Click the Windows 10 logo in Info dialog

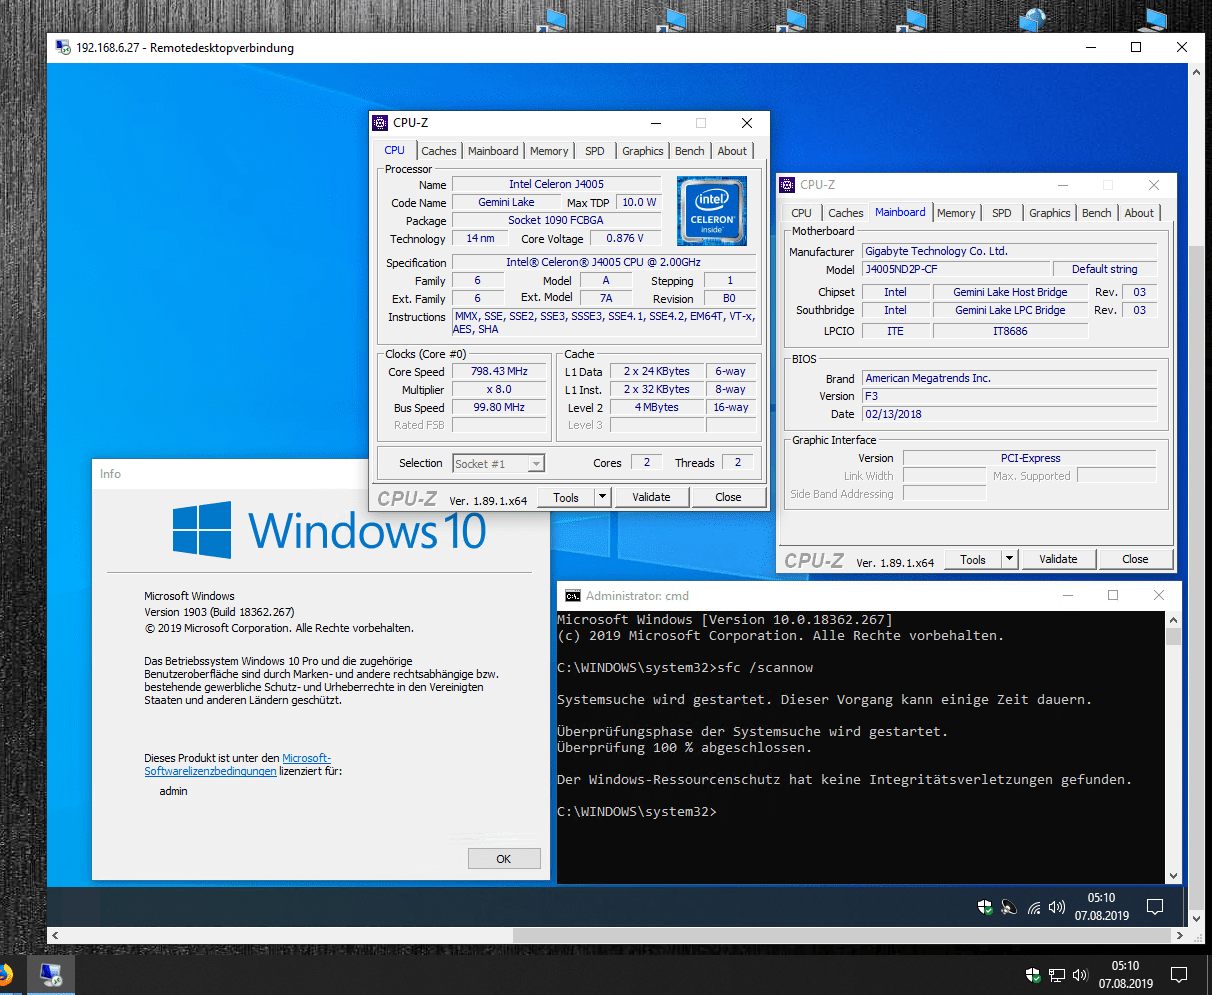[329, 530]
